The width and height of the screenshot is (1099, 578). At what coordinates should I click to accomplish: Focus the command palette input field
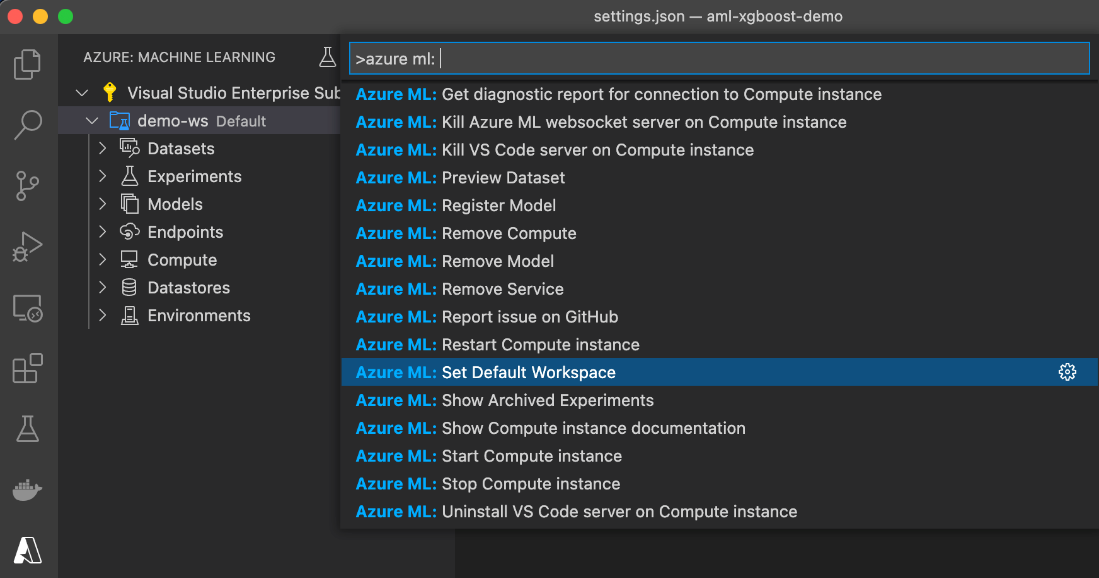coord(719,59)
